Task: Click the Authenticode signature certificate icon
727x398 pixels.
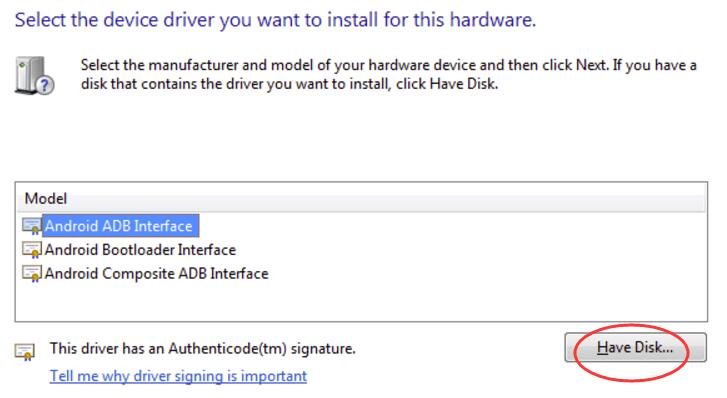Action: click(25, 352)
